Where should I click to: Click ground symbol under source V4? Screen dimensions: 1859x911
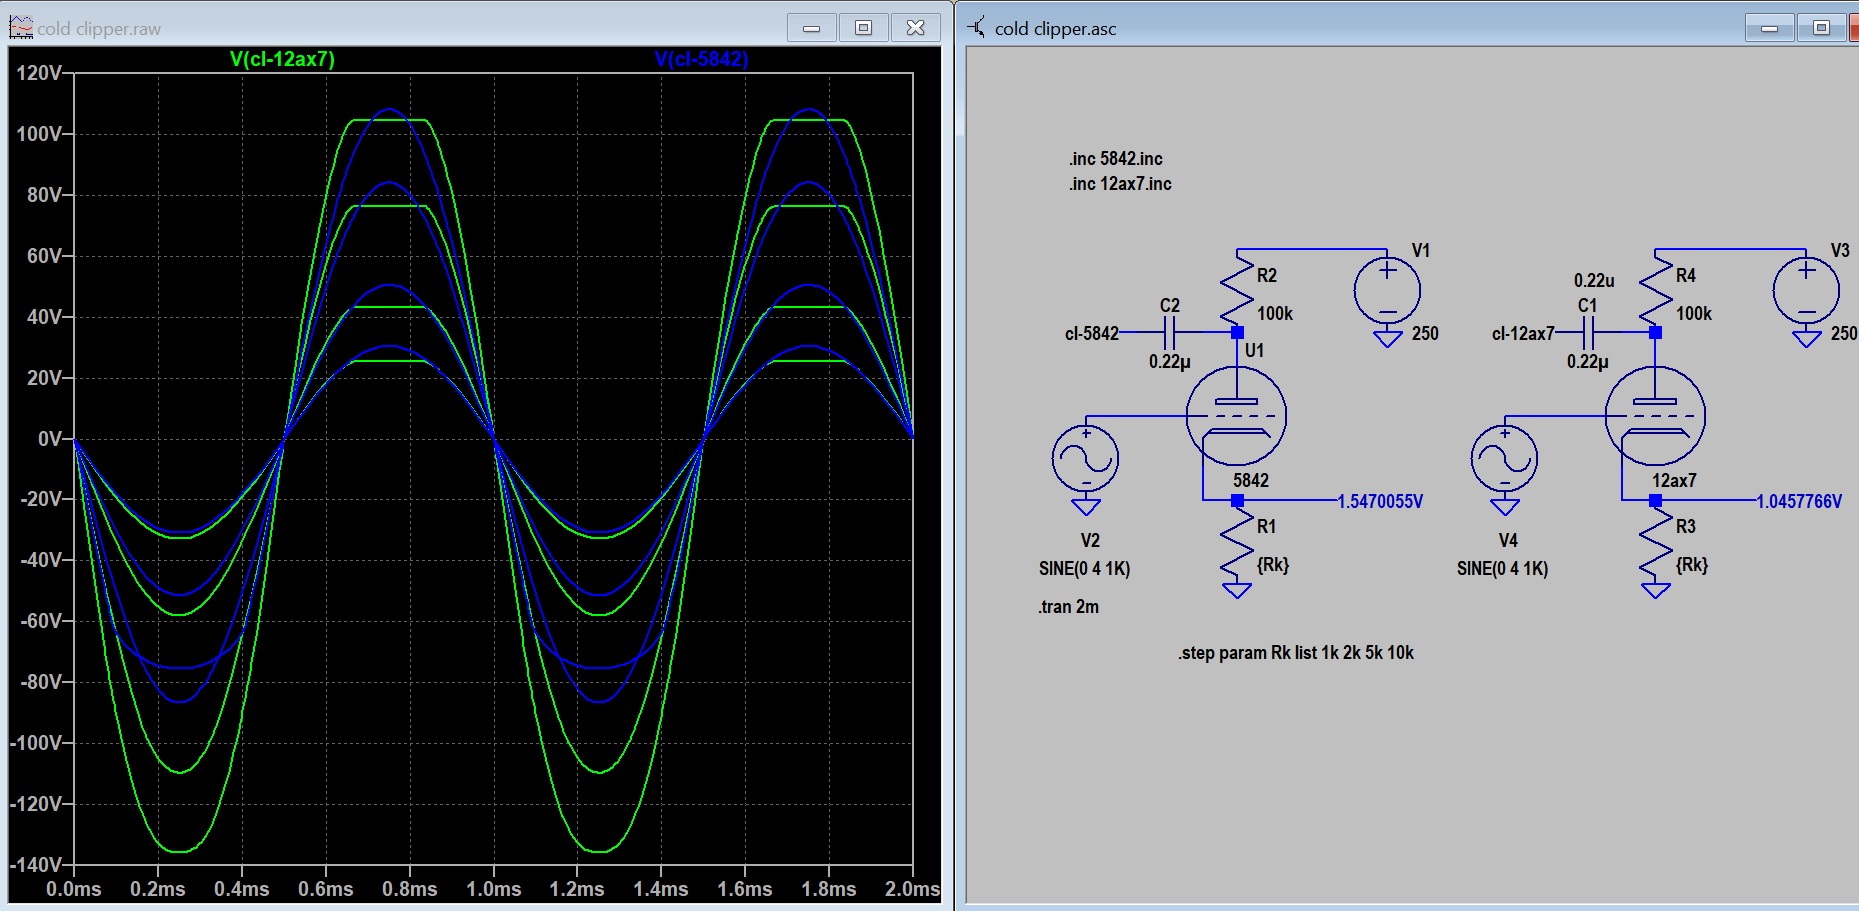pyautogui.click(x=1505, y=507)
